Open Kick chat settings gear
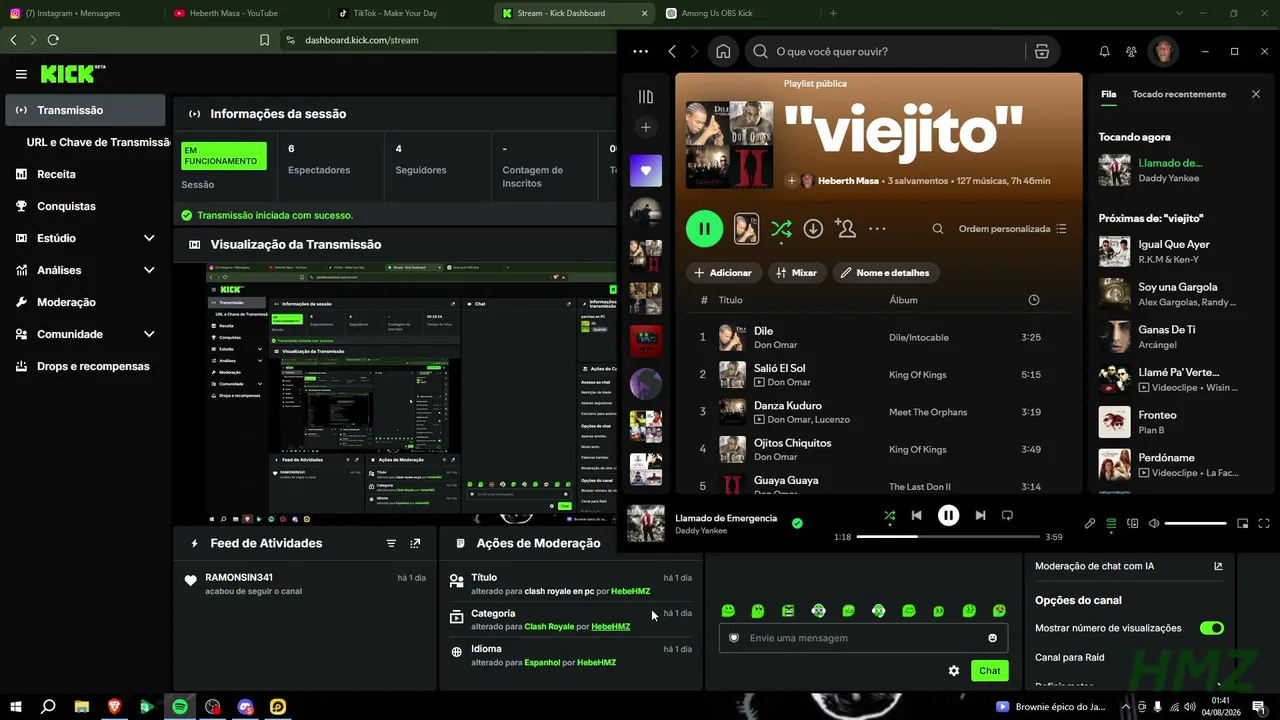1280x720 pixels. [x=954, y=670]
